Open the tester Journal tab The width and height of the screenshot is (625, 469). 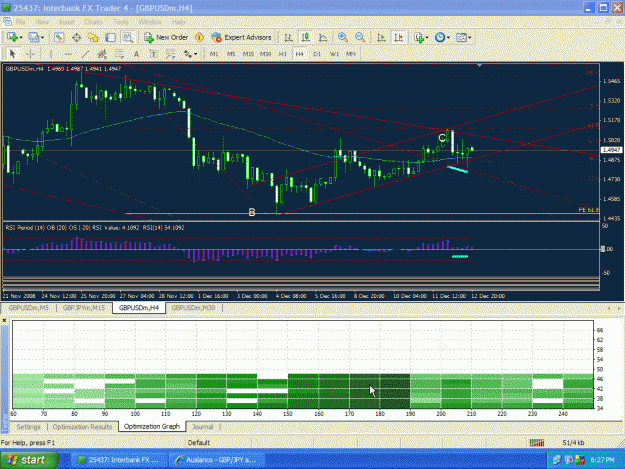click(202, 427)
